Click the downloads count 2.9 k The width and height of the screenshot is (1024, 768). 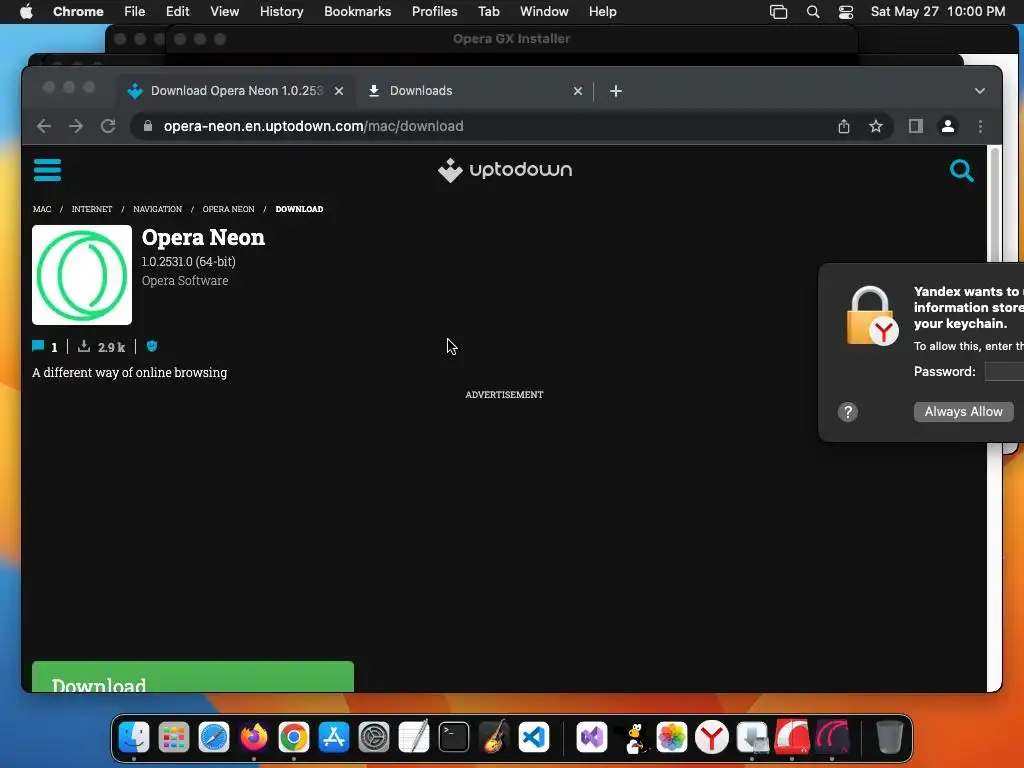tap(101, 347)
